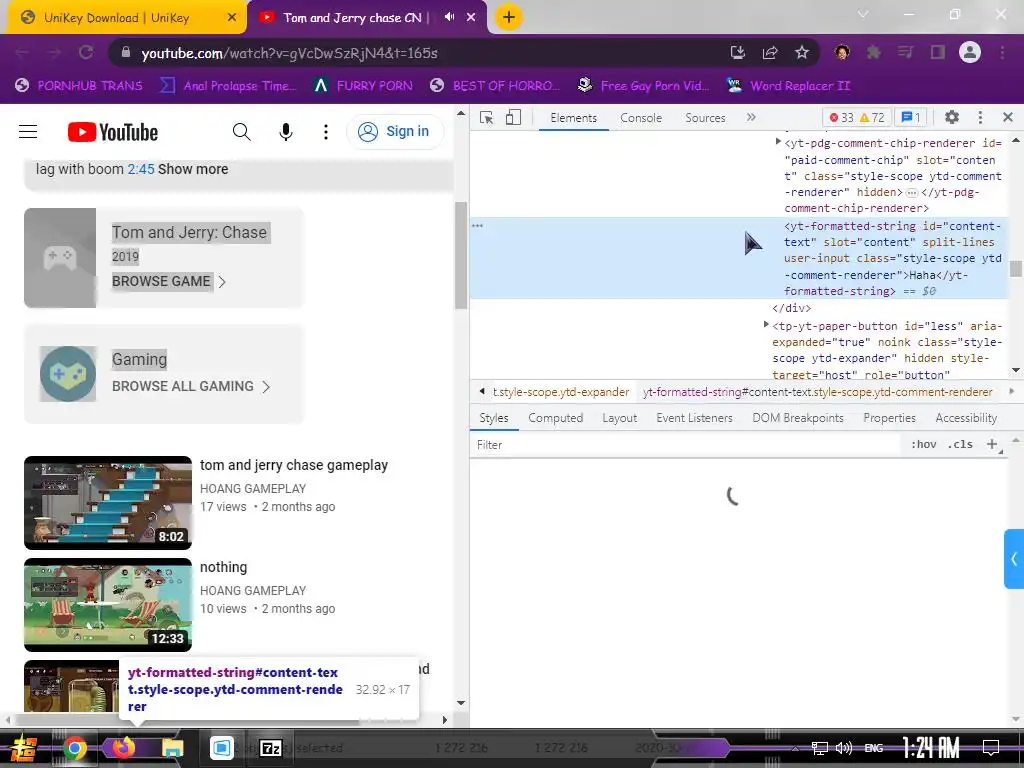1024x768 pixels.
Task: Open 7-Zip from the taskbar
Action: pos(271,748)
